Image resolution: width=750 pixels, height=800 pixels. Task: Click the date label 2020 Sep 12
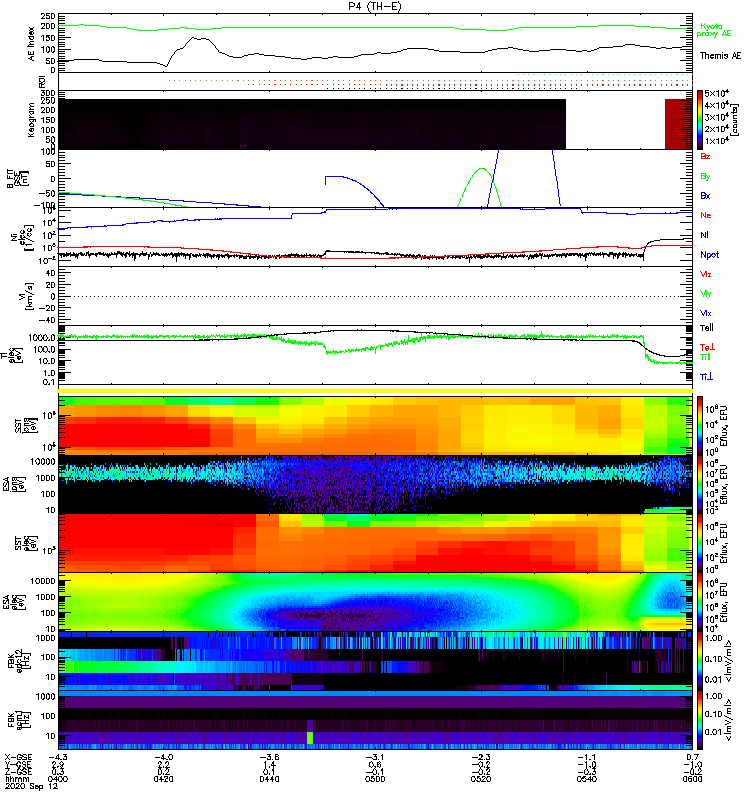[31, 786]
